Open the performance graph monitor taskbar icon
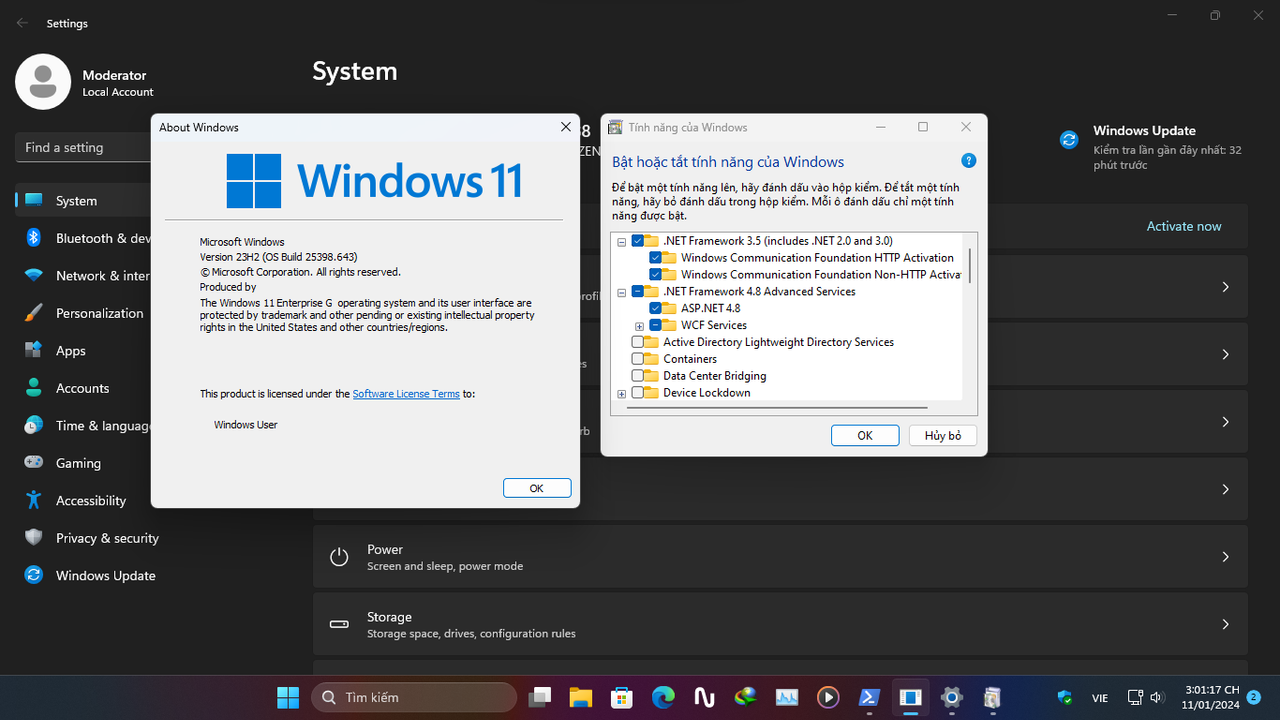 coord(787,697)
